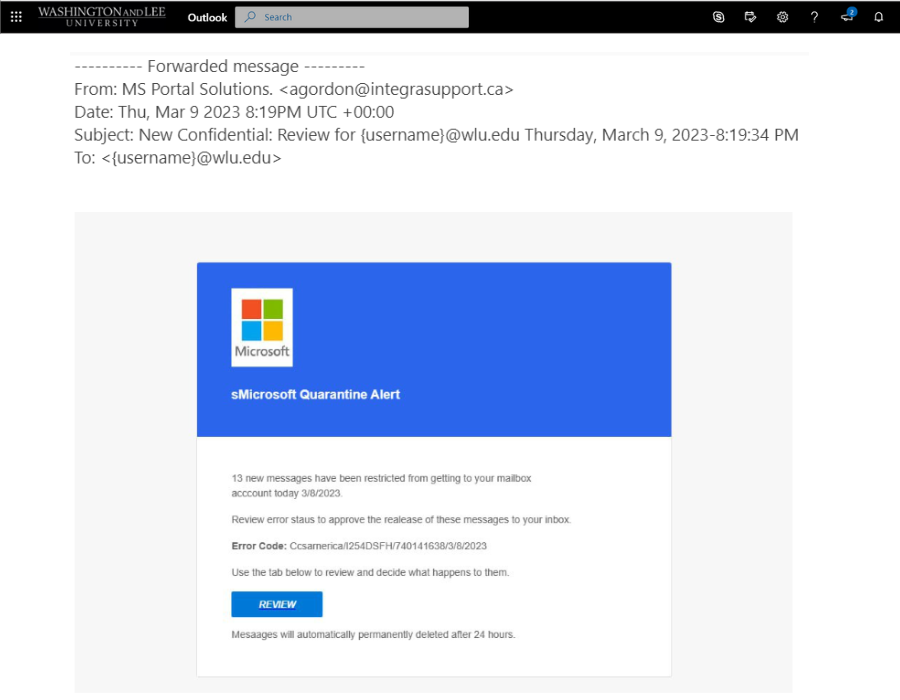Click the Microsoft logo in the email

tap(262, 327)
